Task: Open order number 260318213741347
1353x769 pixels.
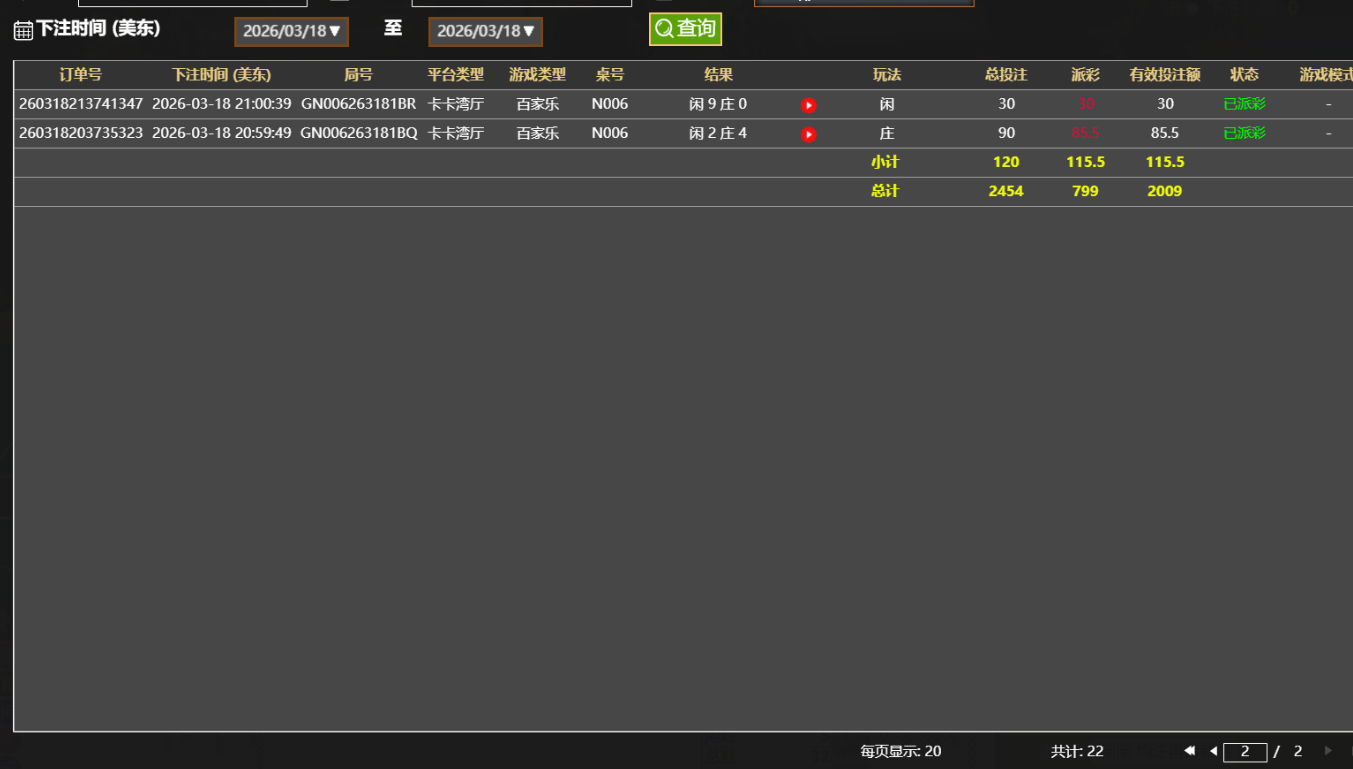Action: (81, 104)
